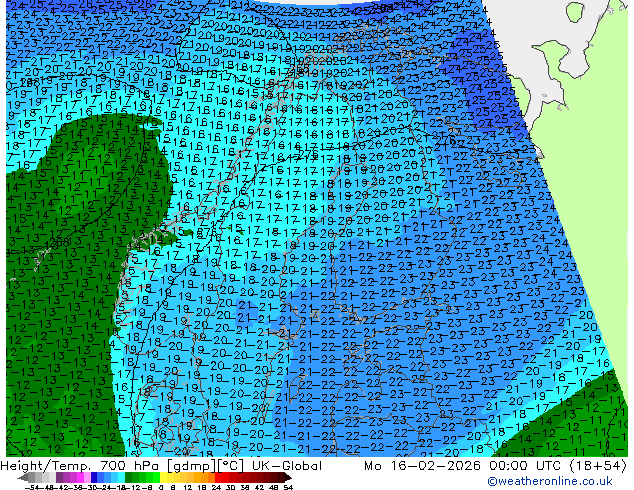Click the '54' value on the legend scale
Viewport: 634px width, 490px height.
(288, 487)
